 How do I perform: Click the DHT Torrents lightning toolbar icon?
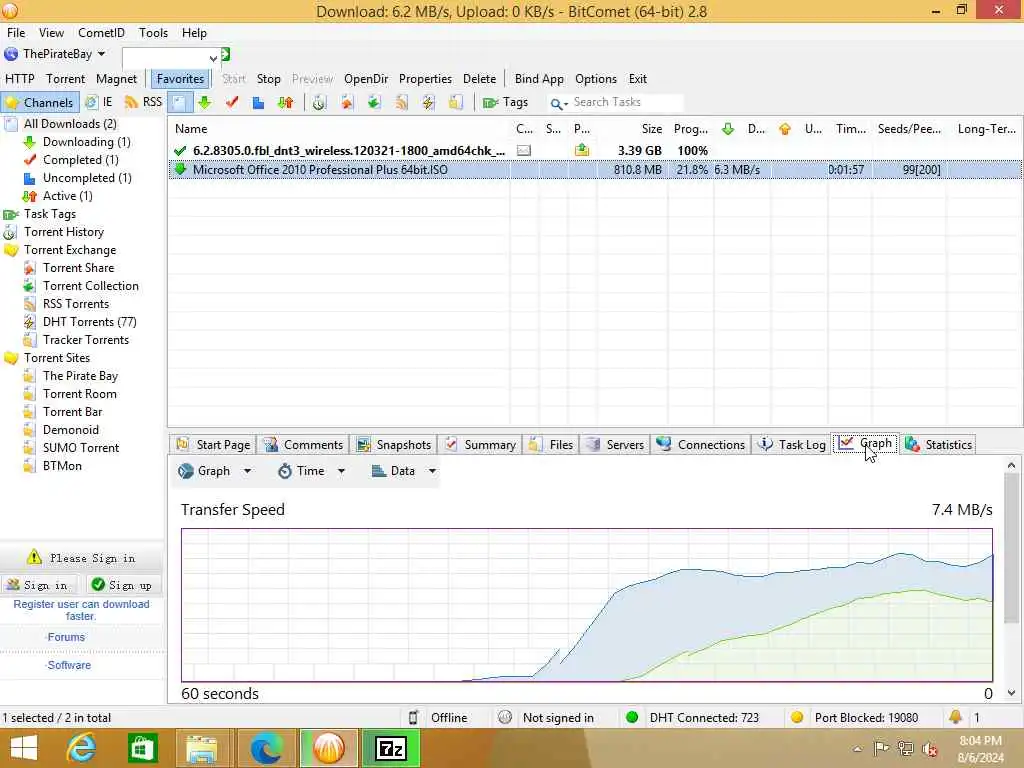(428, 103)
